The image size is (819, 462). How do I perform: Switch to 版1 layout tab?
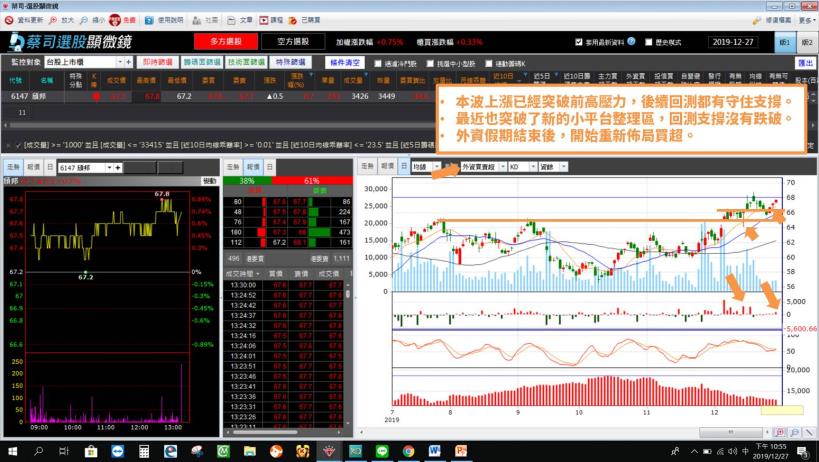coord(785,42)
